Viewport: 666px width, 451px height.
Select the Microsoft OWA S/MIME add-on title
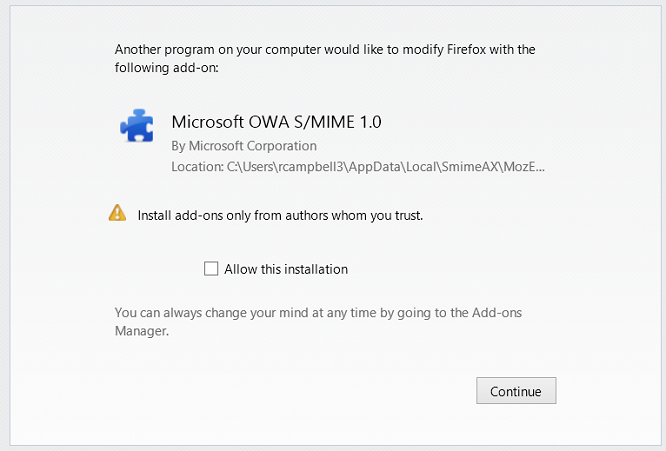[x=277, y=122]
